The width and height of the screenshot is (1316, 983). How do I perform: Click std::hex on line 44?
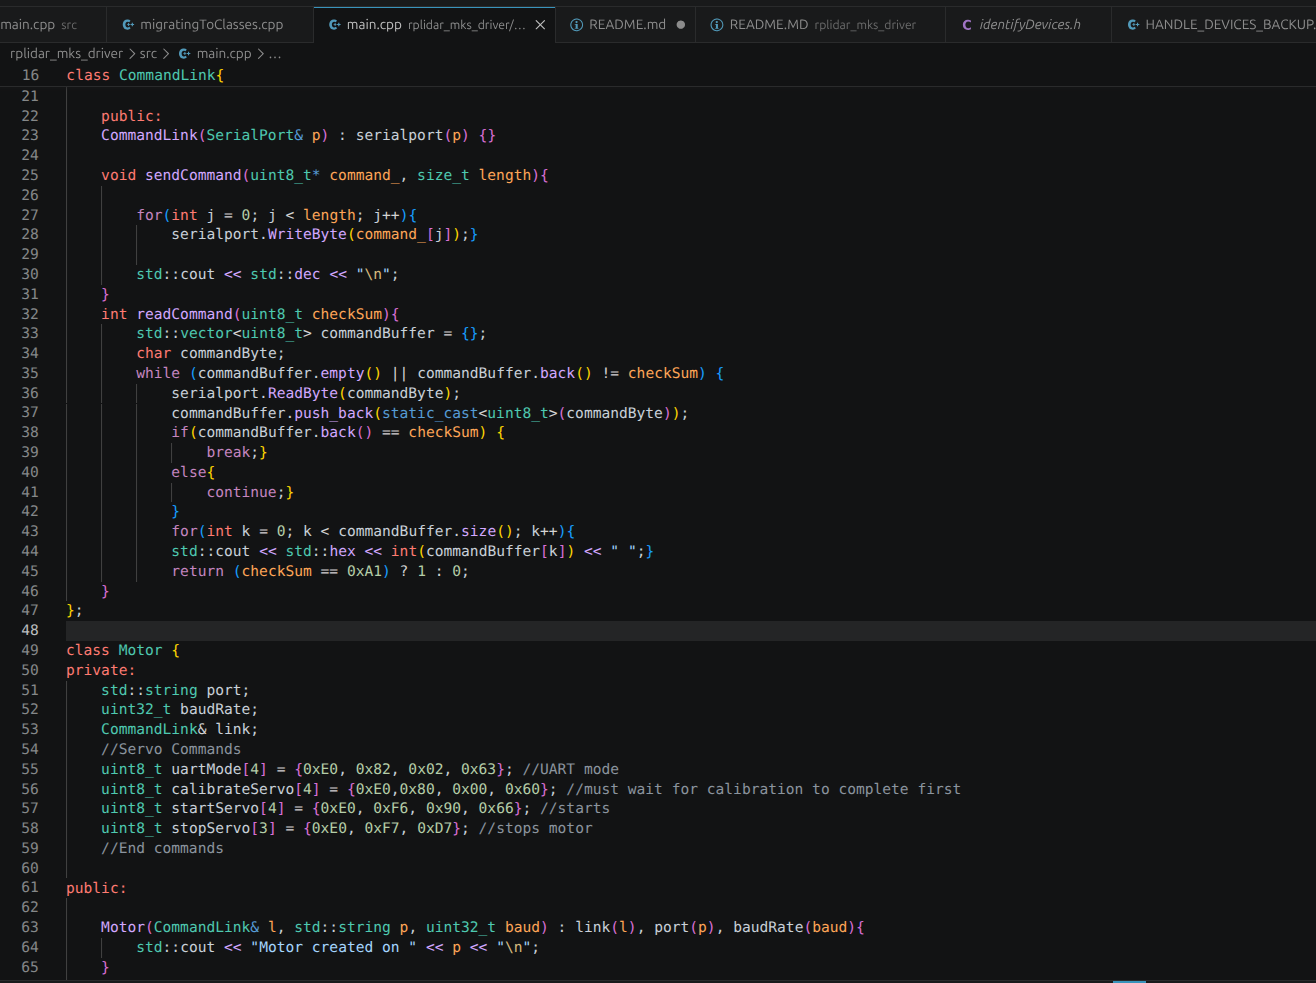pos(321,551)
